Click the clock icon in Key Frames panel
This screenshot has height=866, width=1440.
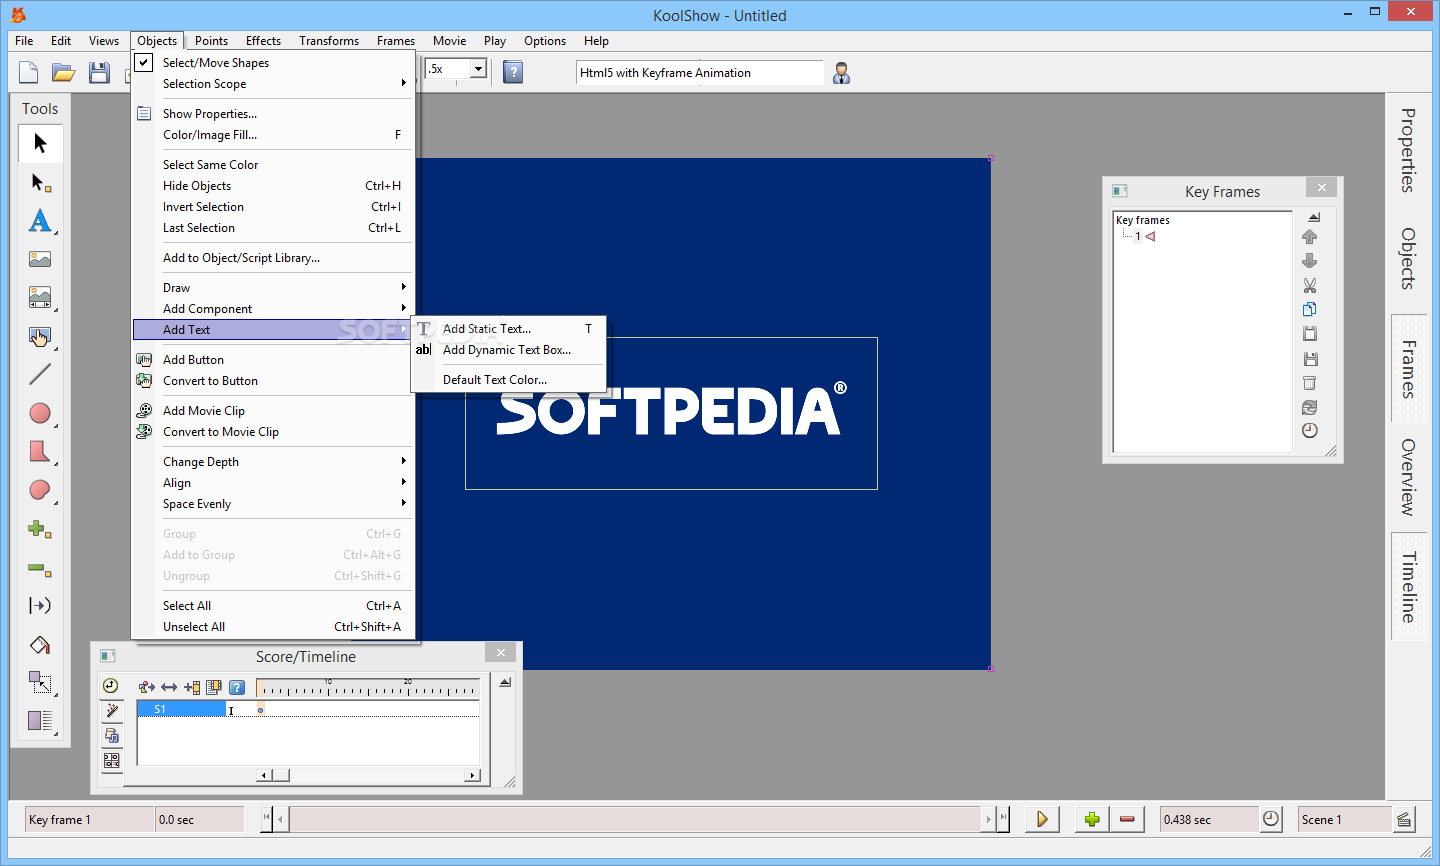point(1310,431)
